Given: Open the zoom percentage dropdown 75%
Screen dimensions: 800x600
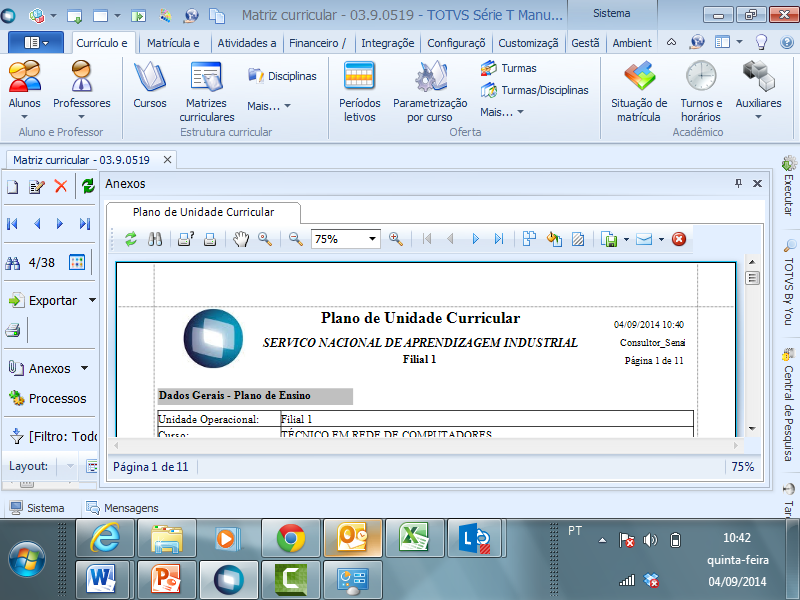Looking at the screenshot, I should [x=372, y=239].
